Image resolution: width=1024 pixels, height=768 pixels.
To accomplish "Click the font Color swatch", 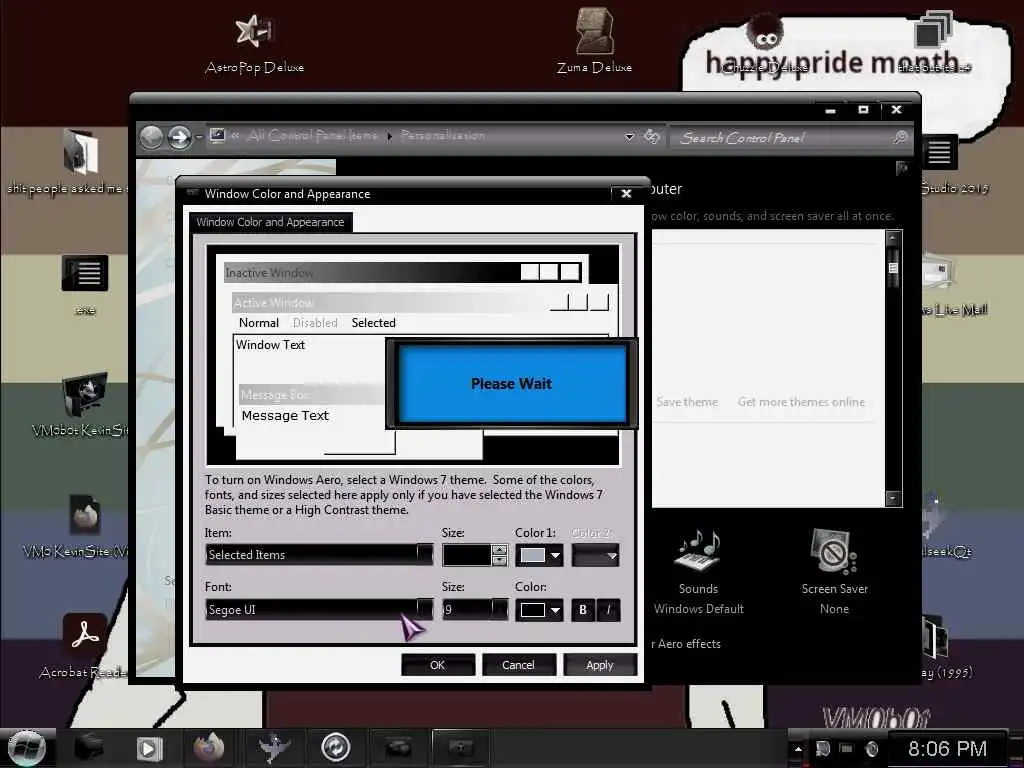I will point(532,610).
